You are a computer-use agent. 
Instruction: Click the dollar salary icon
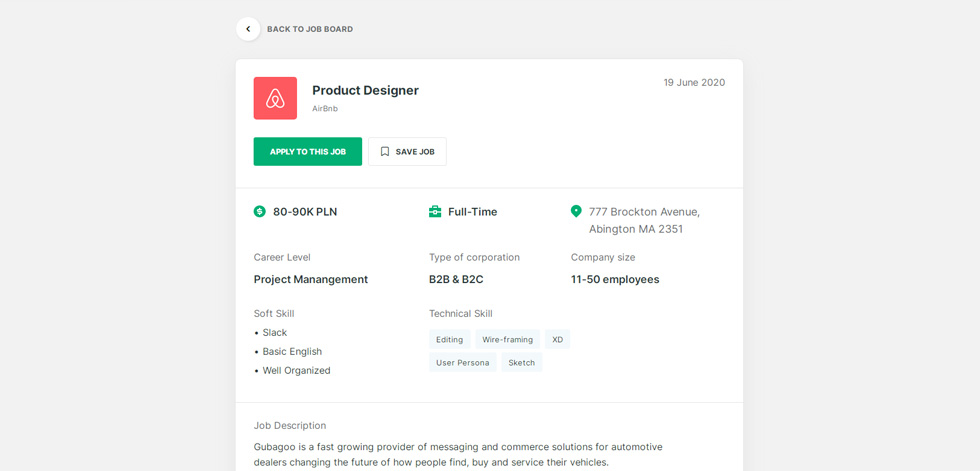259,212
